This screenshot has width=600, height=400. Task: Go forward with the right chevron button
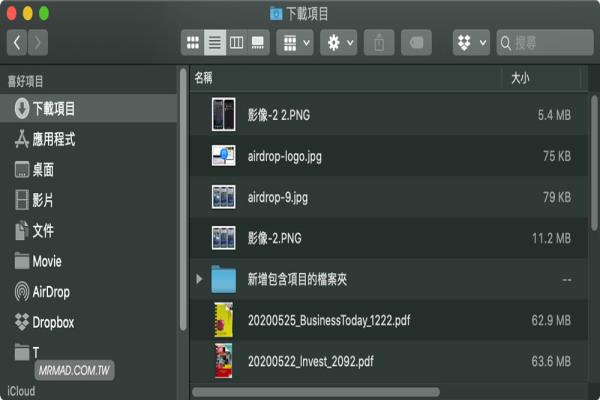[x=38, y=42]
